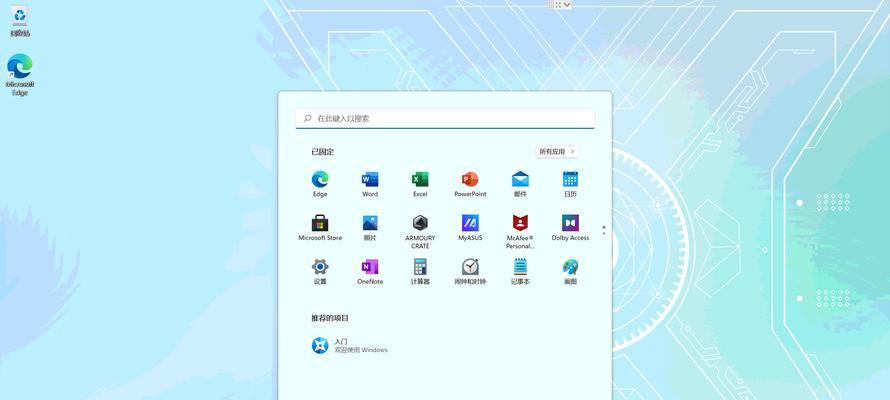Screen dimensions: 890x400
Task: Click the 所有应用 all apps button
Action: coord(557,151)
